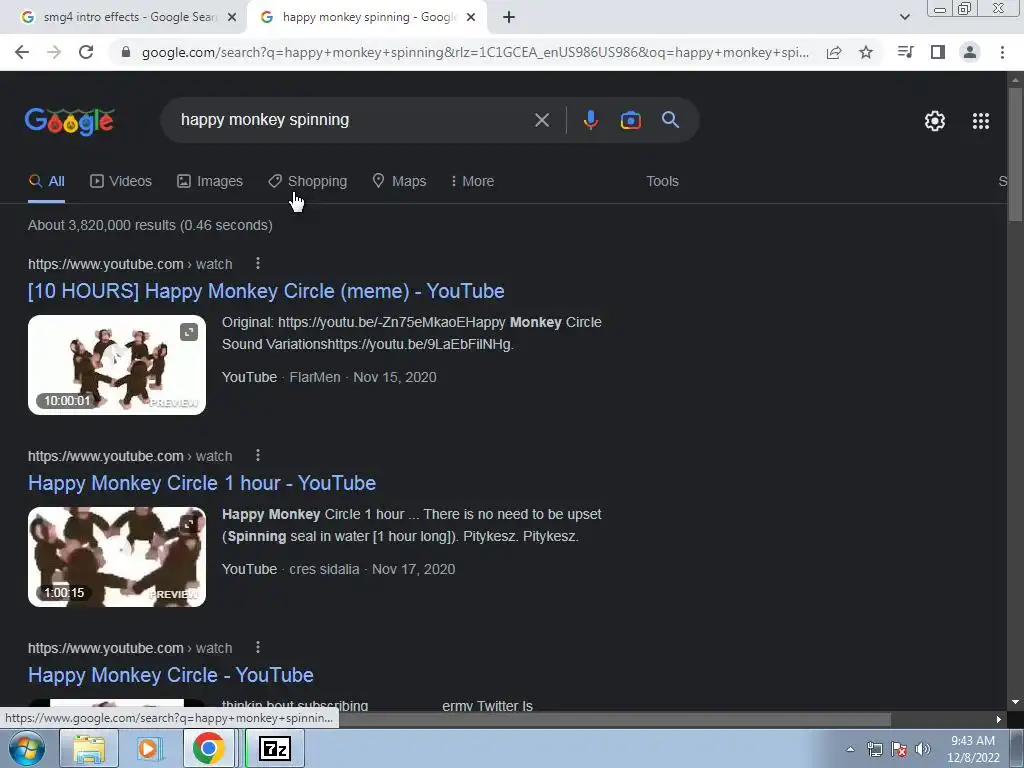Click the 10:00:01 video thumbnail
This screenshot has width=1024, height=768.
click(117, 365)
